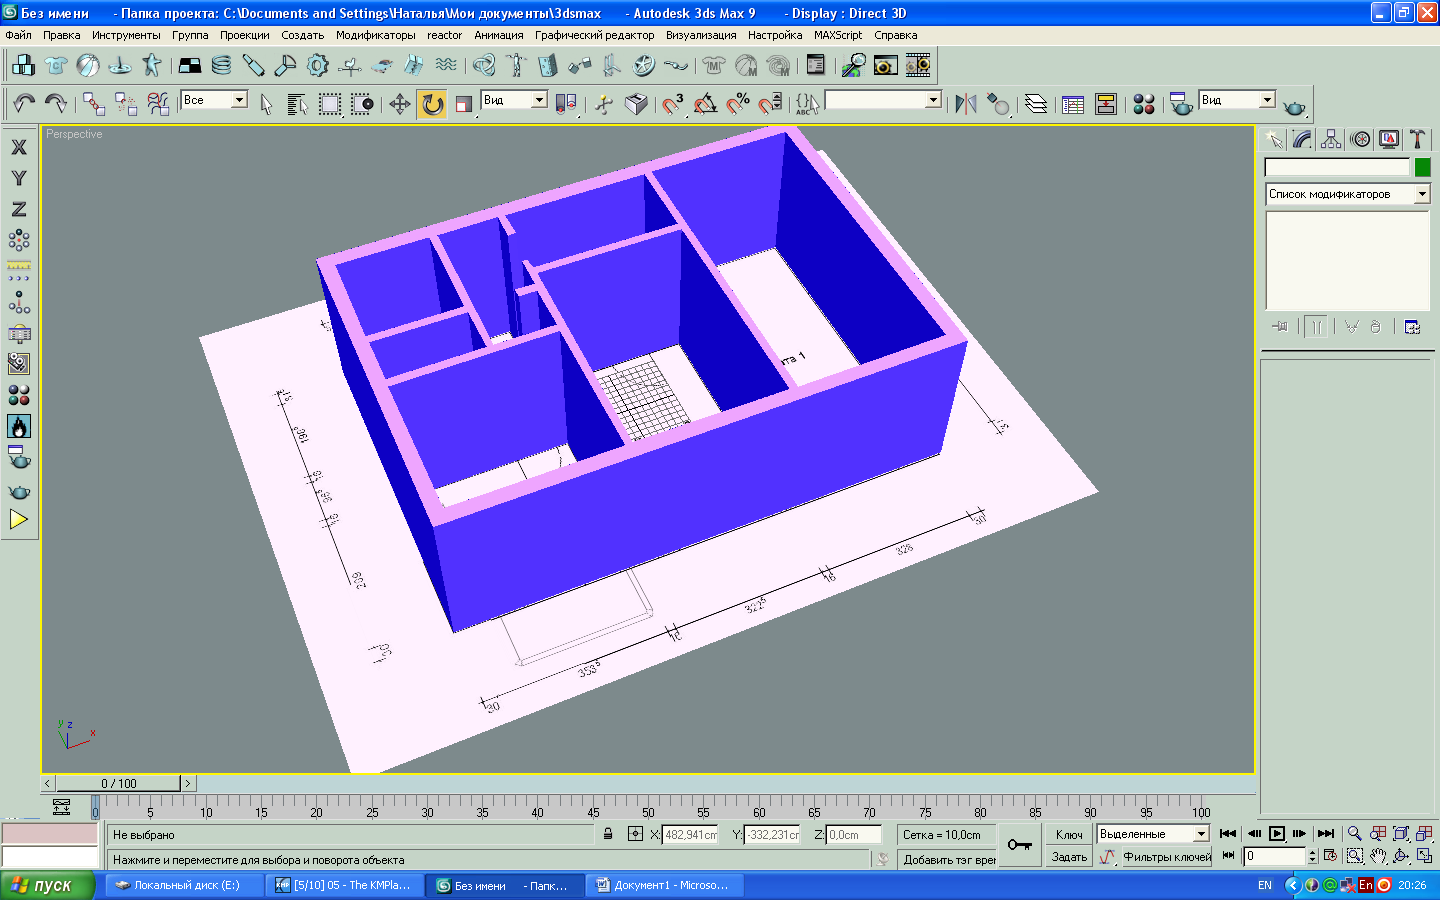Image resolution: width=1440 pixels, height=900 pixels.
Task: Open Render Scene dialog teapot icon
Action: point(1181,103)
